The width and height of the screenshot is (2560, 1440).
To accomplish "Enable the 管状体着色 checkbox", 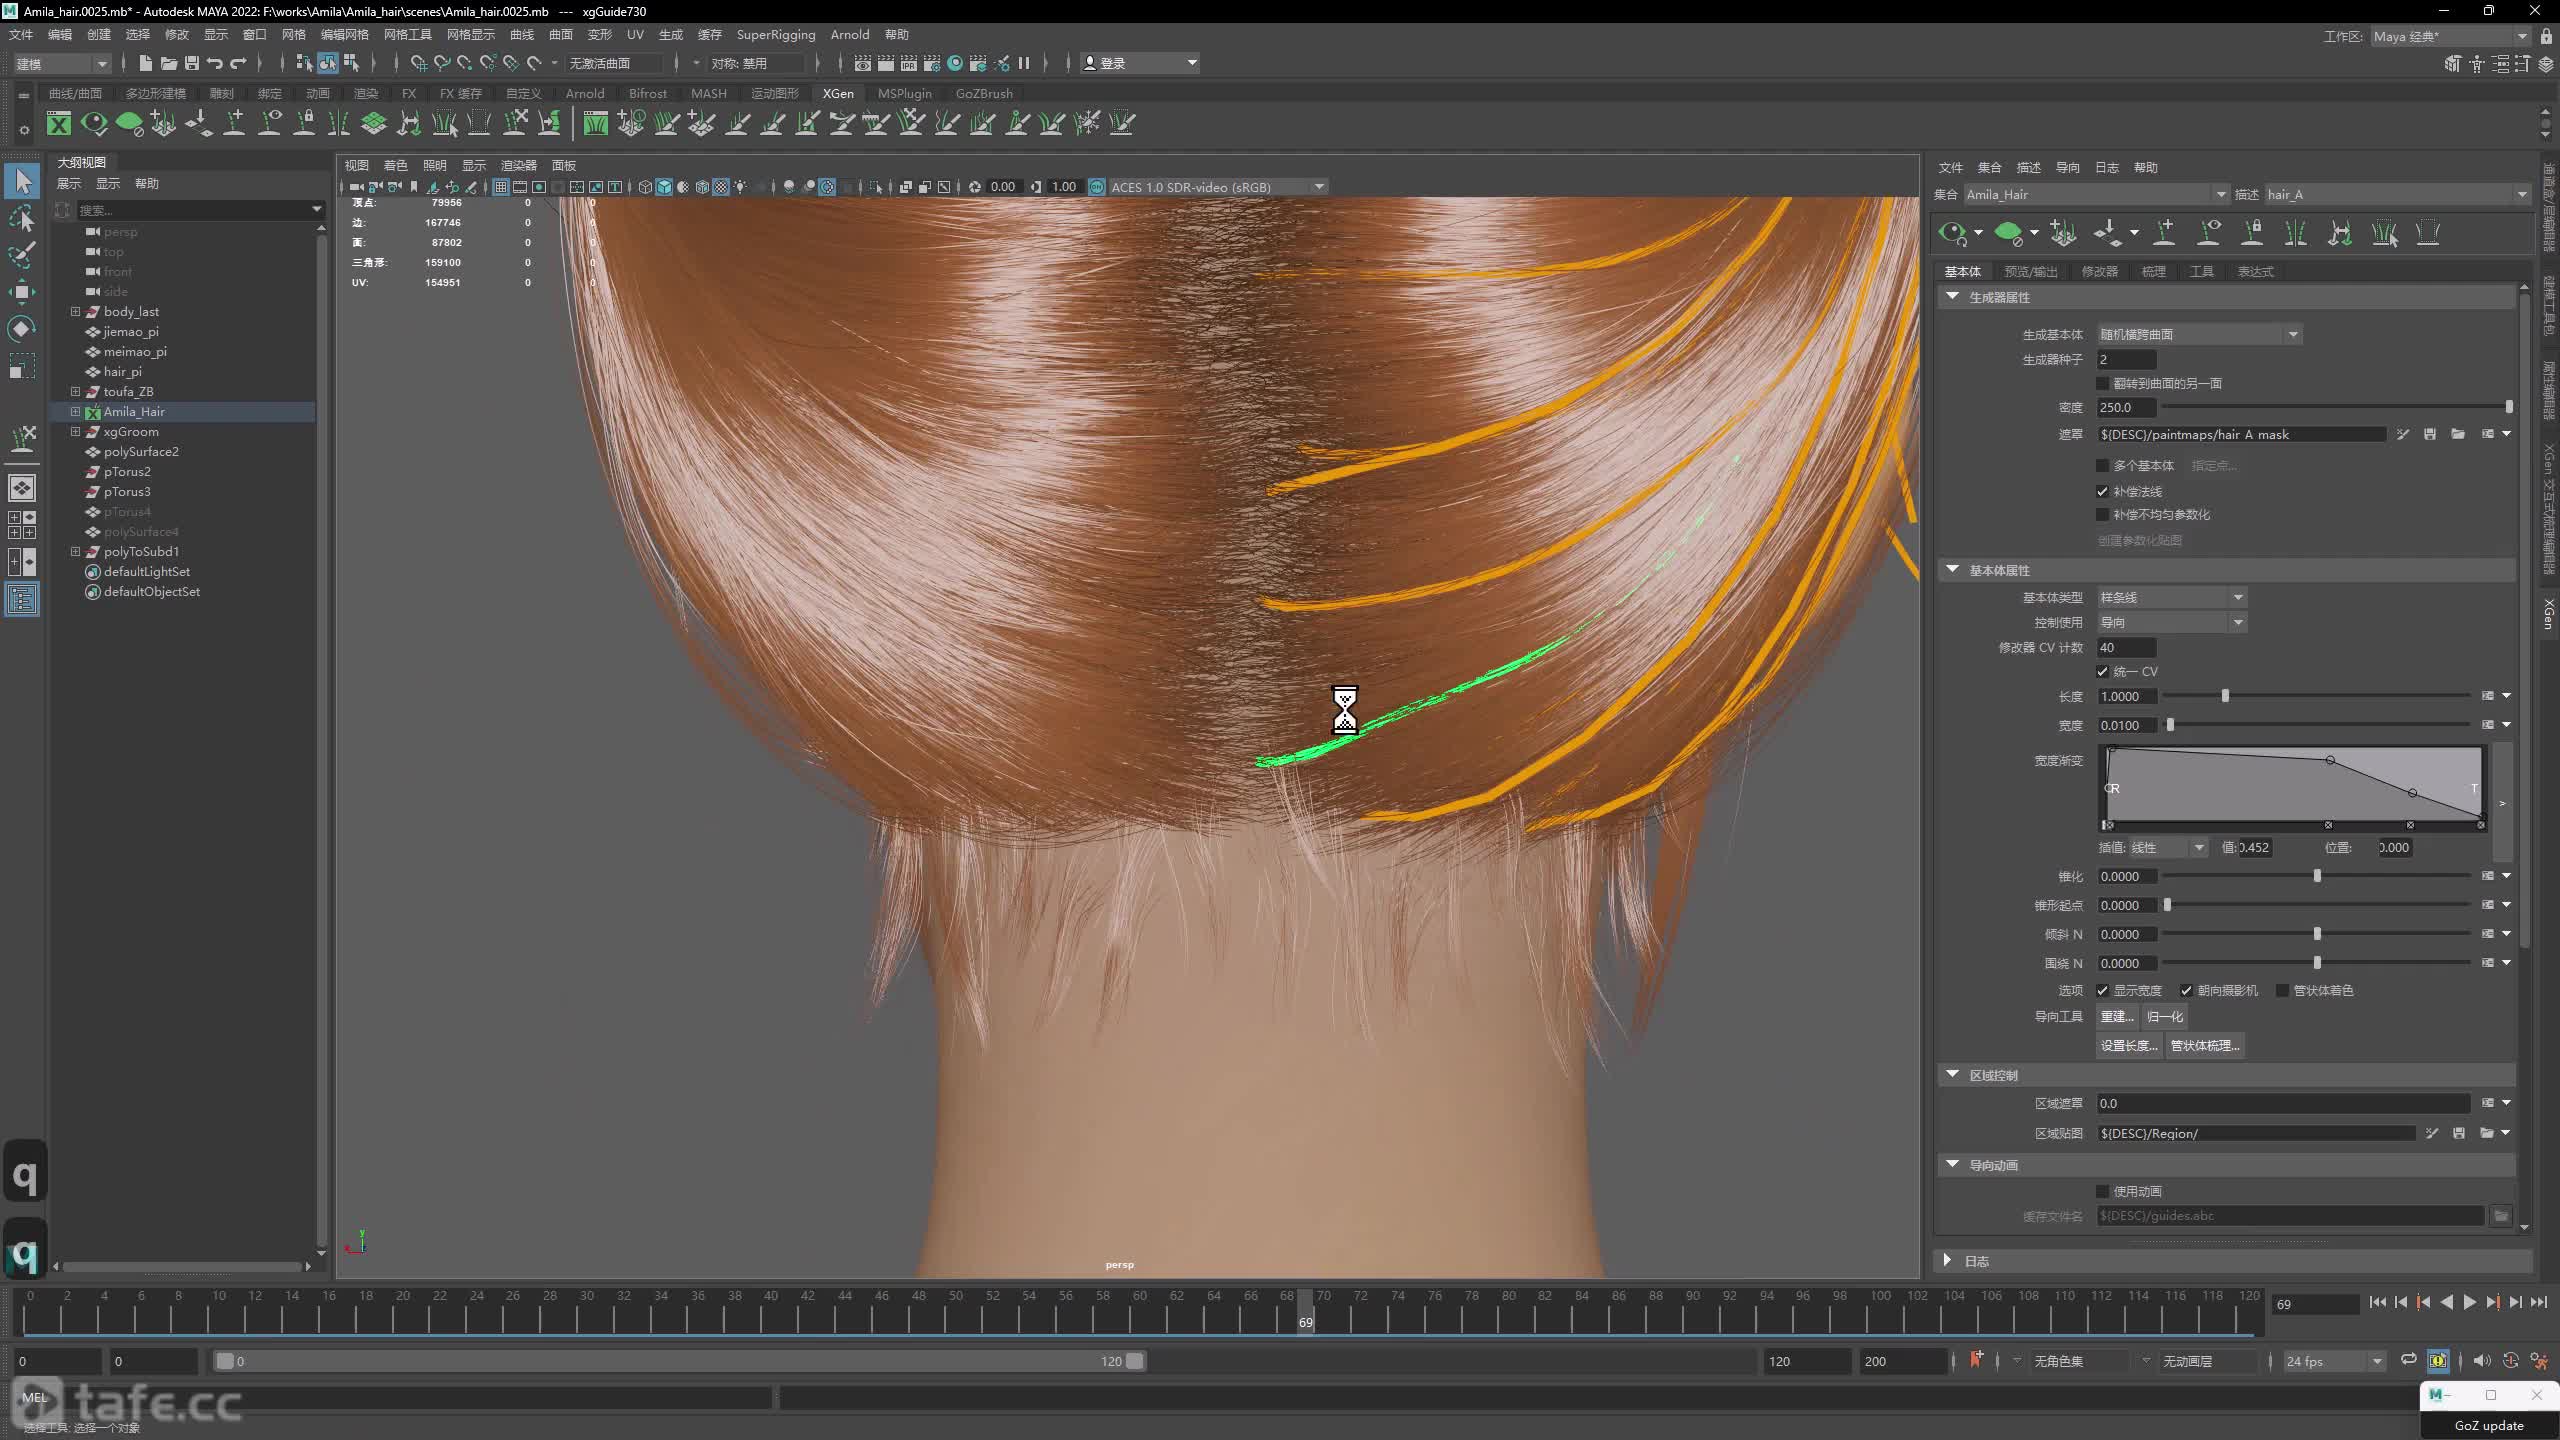I will (2282, 991).
